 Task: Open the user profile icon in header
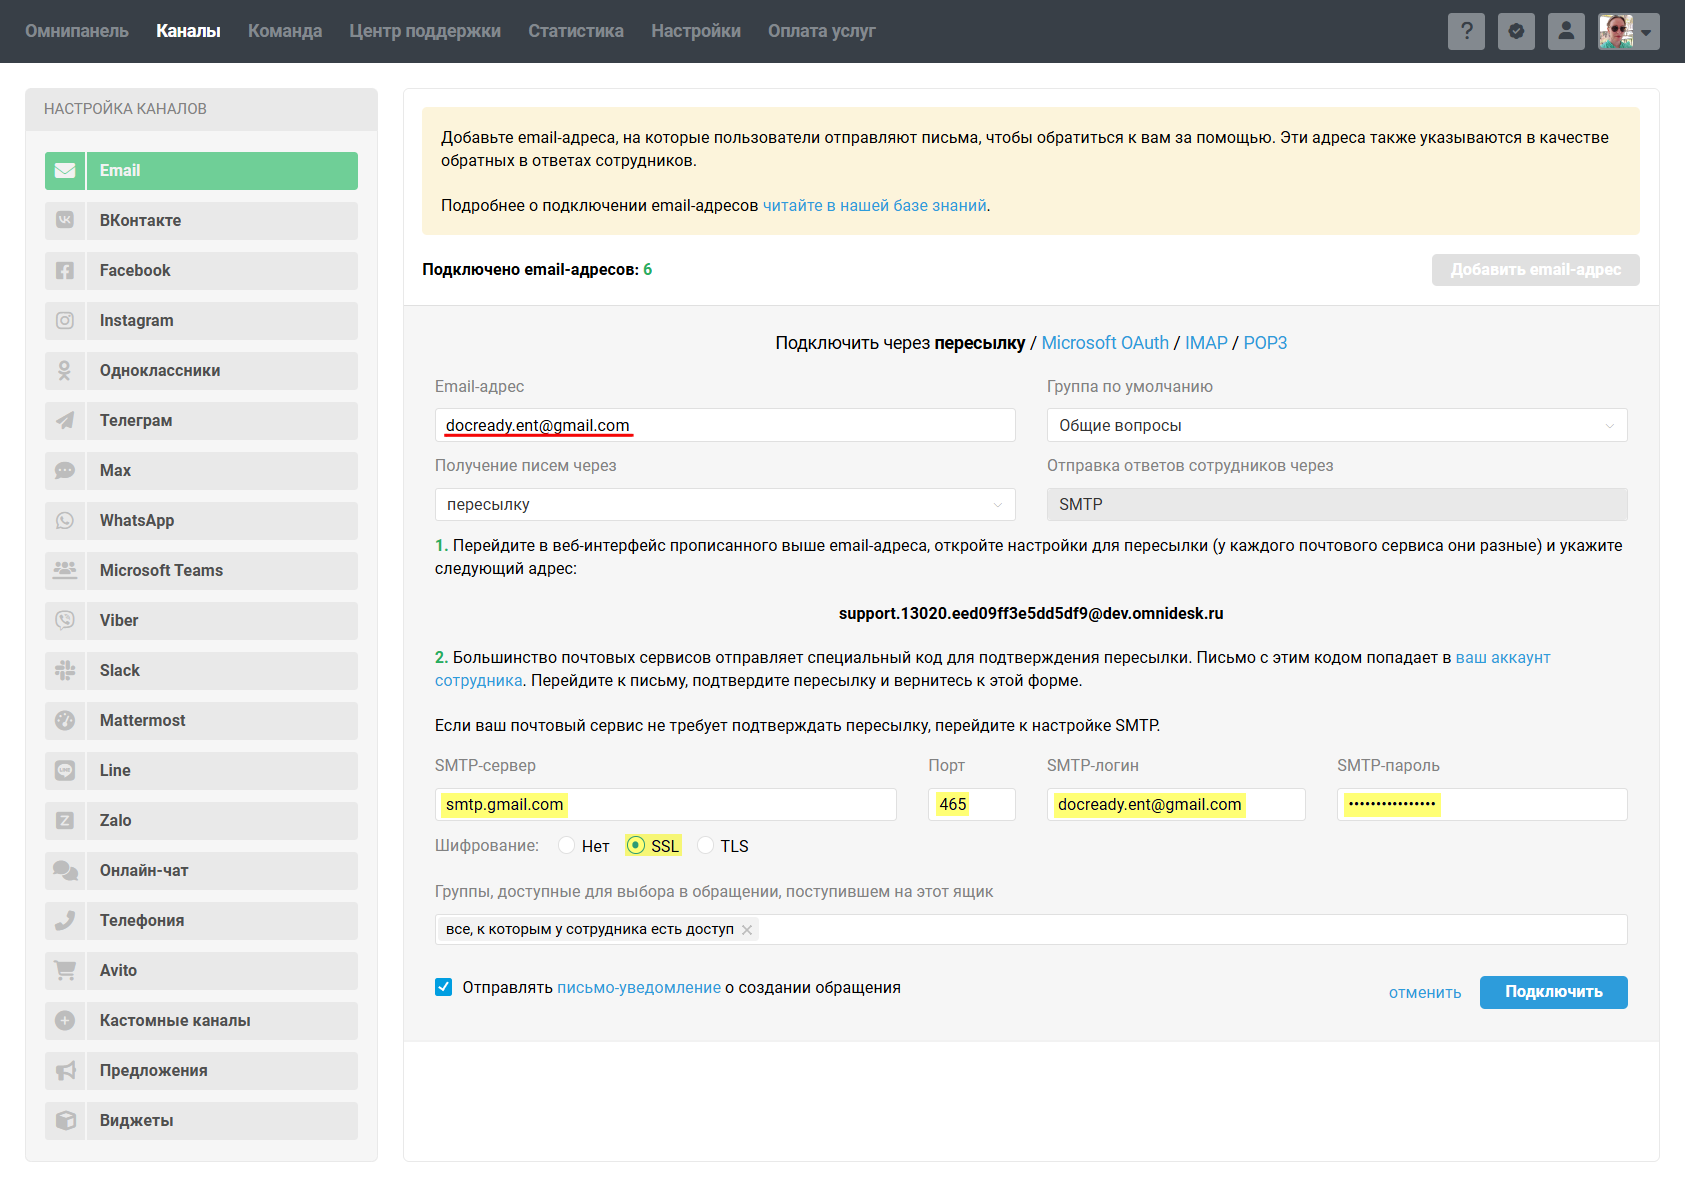click(x=1566, y=31)
